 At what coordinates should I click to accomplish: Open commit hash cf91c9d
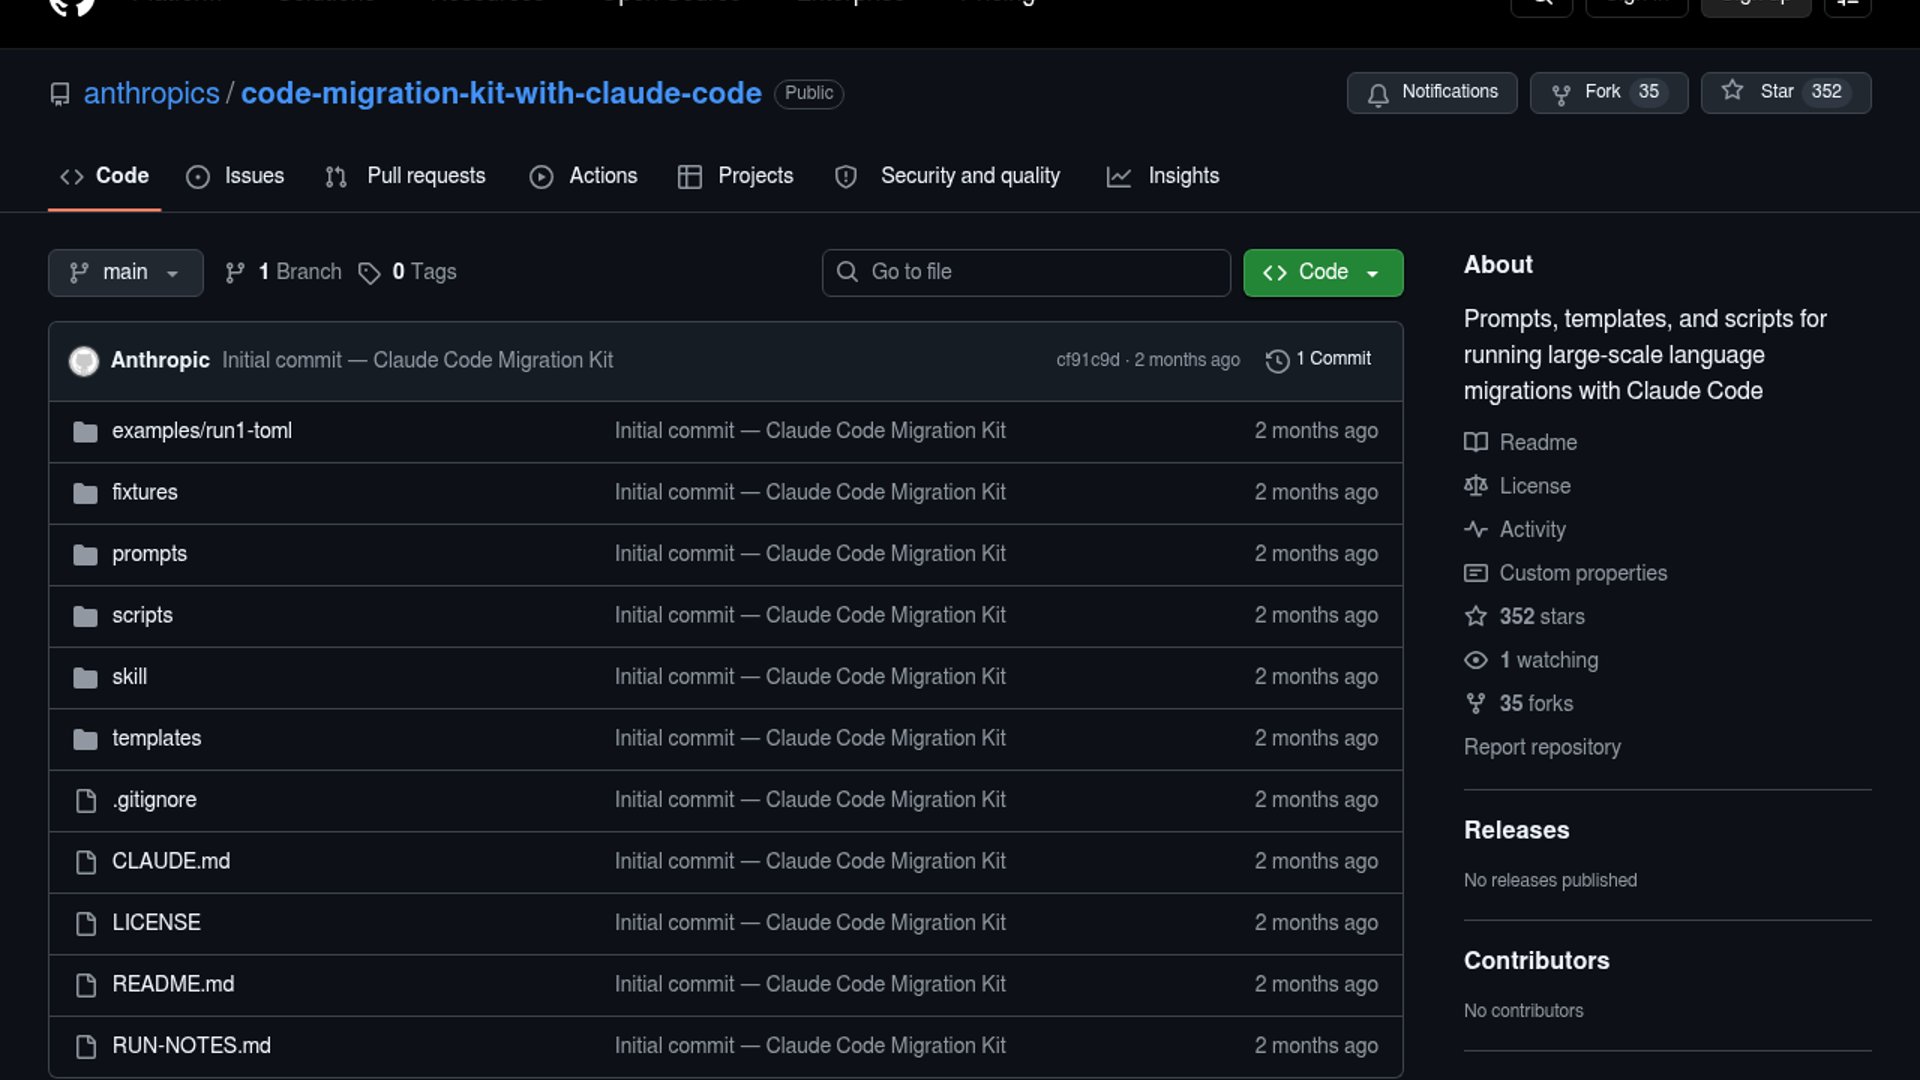click(x=1087, y=360)
